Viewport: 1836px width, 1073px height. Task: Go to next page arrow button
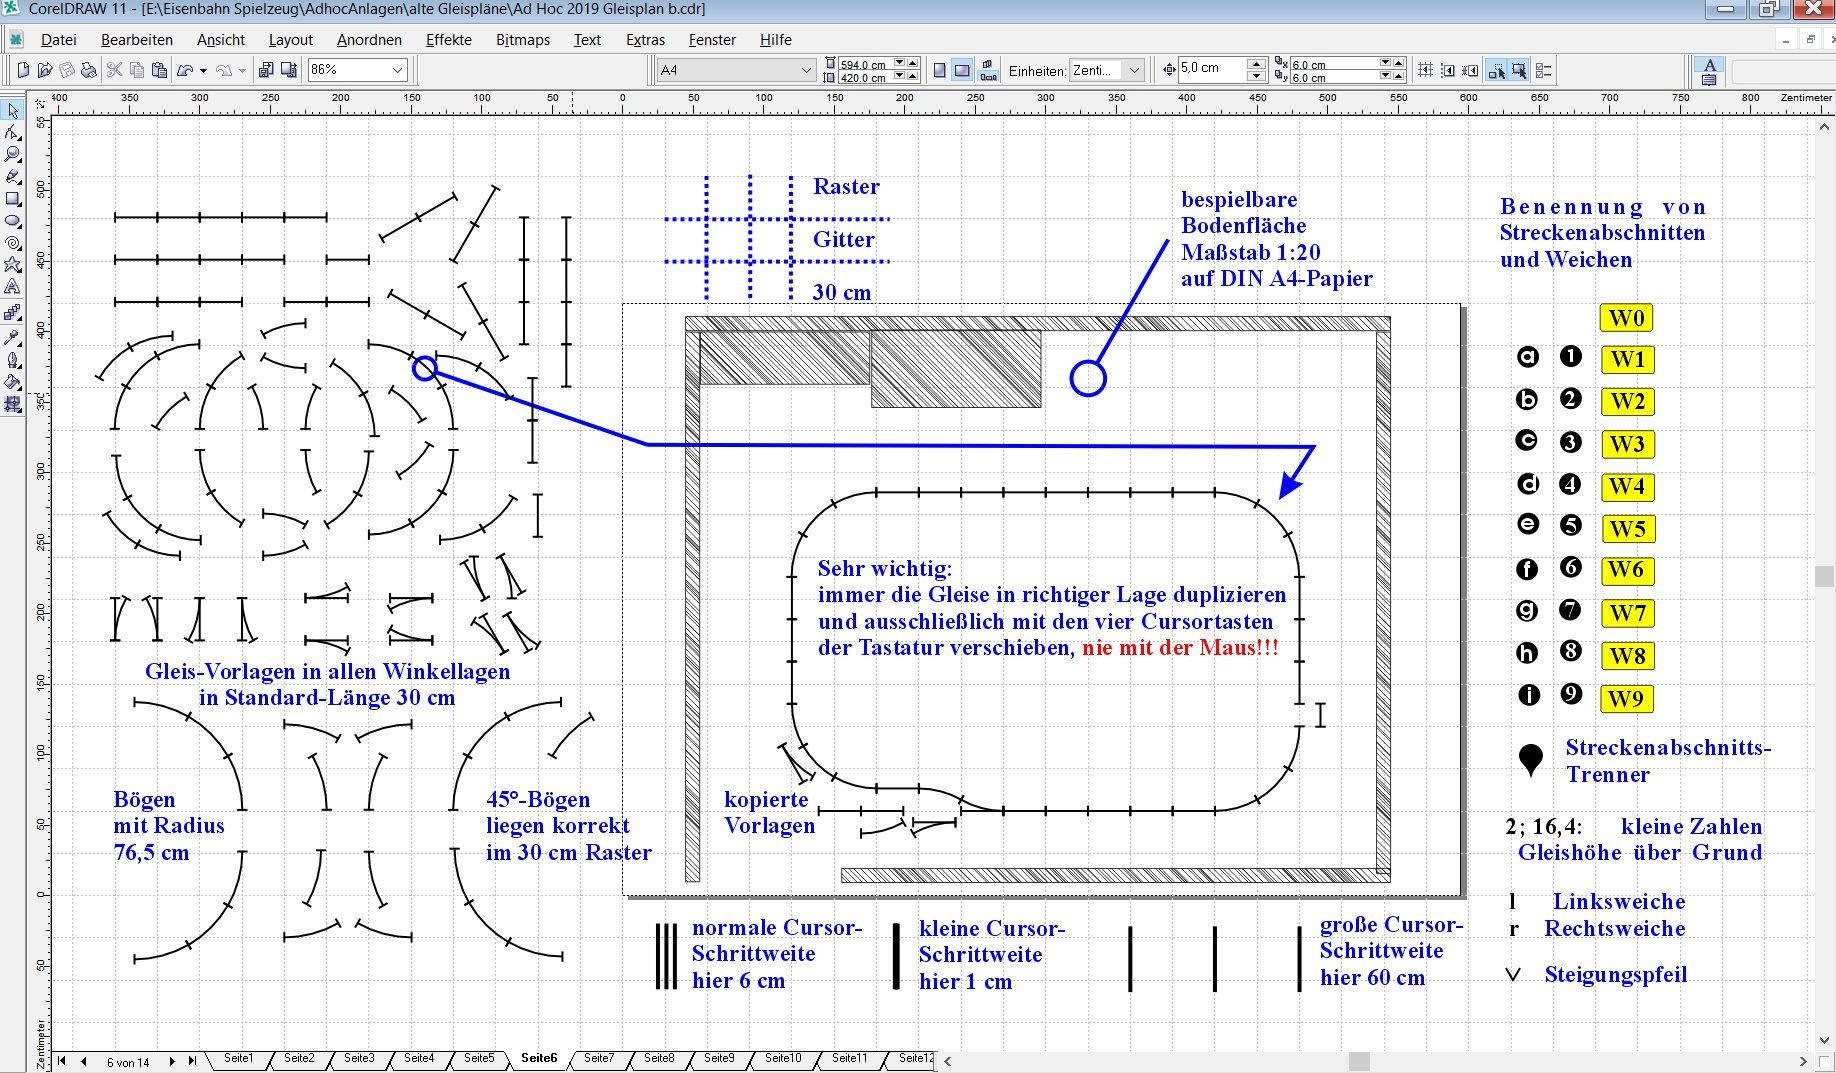click(172, 1061)
